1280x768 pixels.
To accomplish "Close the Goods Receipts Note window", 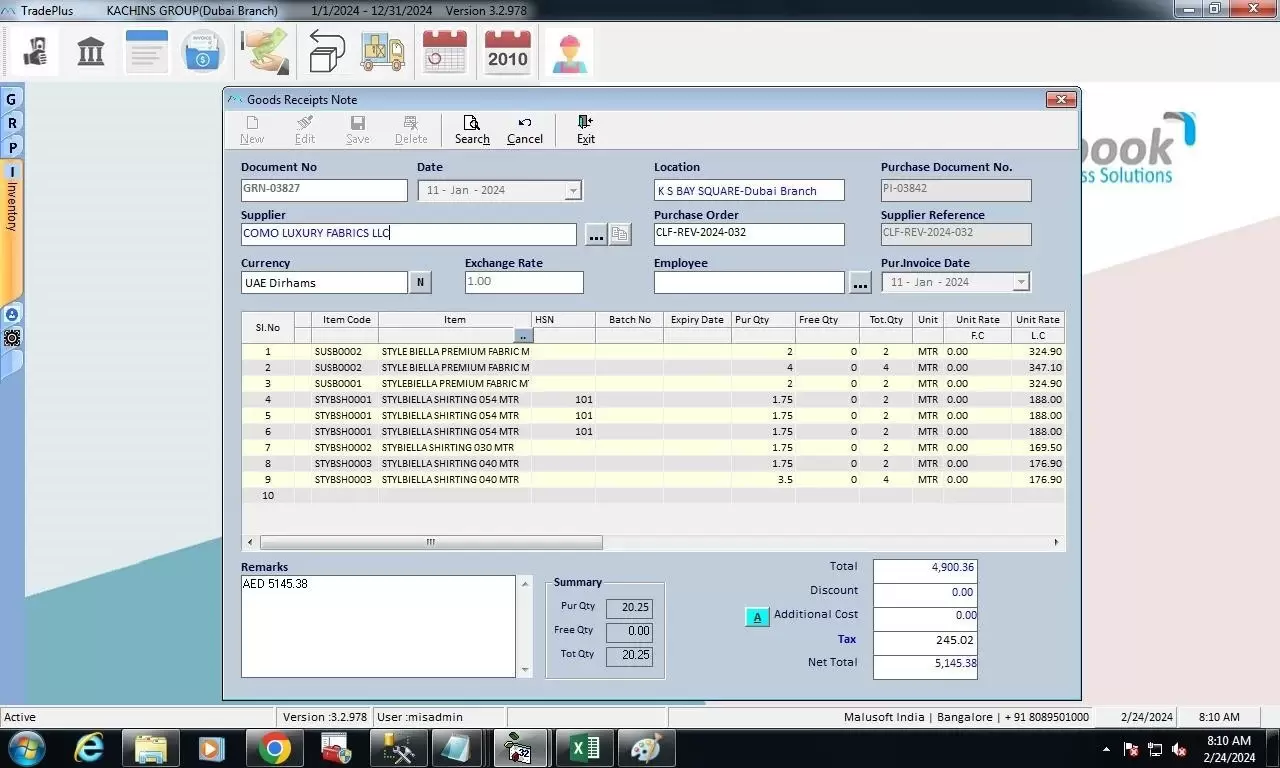I will (1061, 99).
